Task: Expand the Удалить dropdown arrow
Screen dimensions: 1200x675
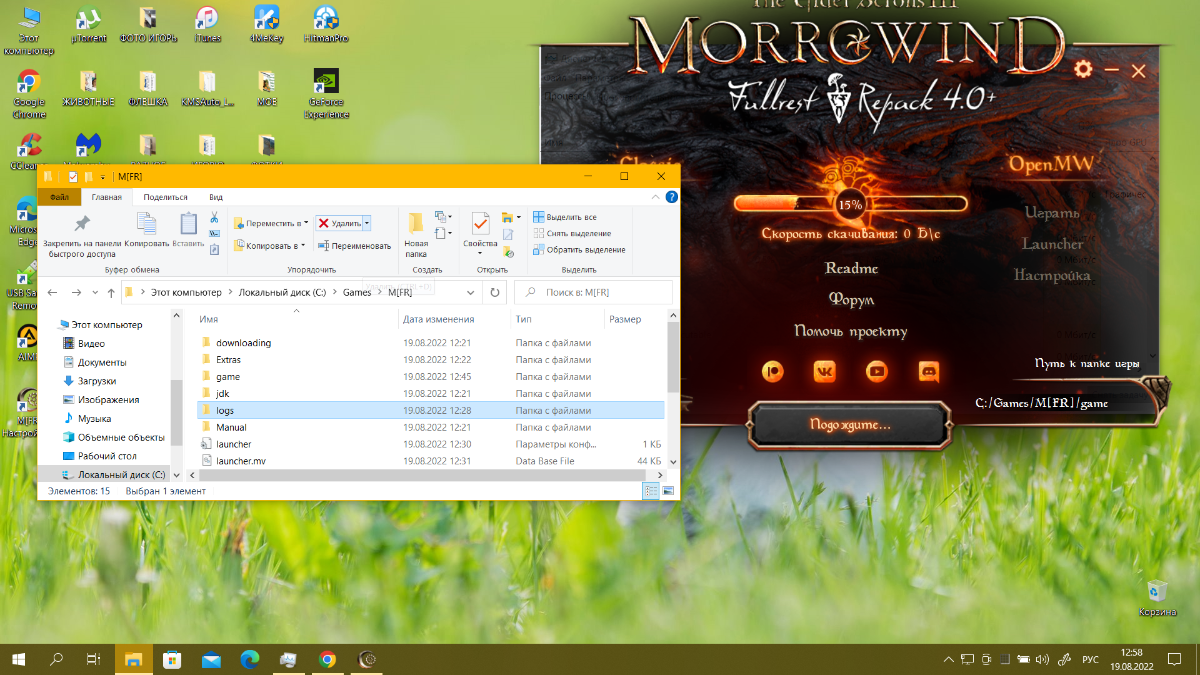Action: tap(367, 223)
